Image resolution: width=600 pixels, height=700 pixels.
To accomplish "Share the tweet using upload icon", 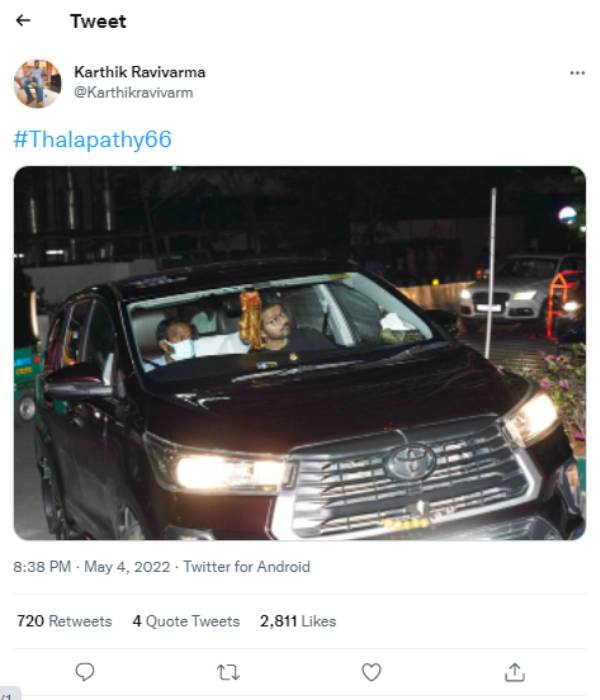I will [x=514, y=672].
